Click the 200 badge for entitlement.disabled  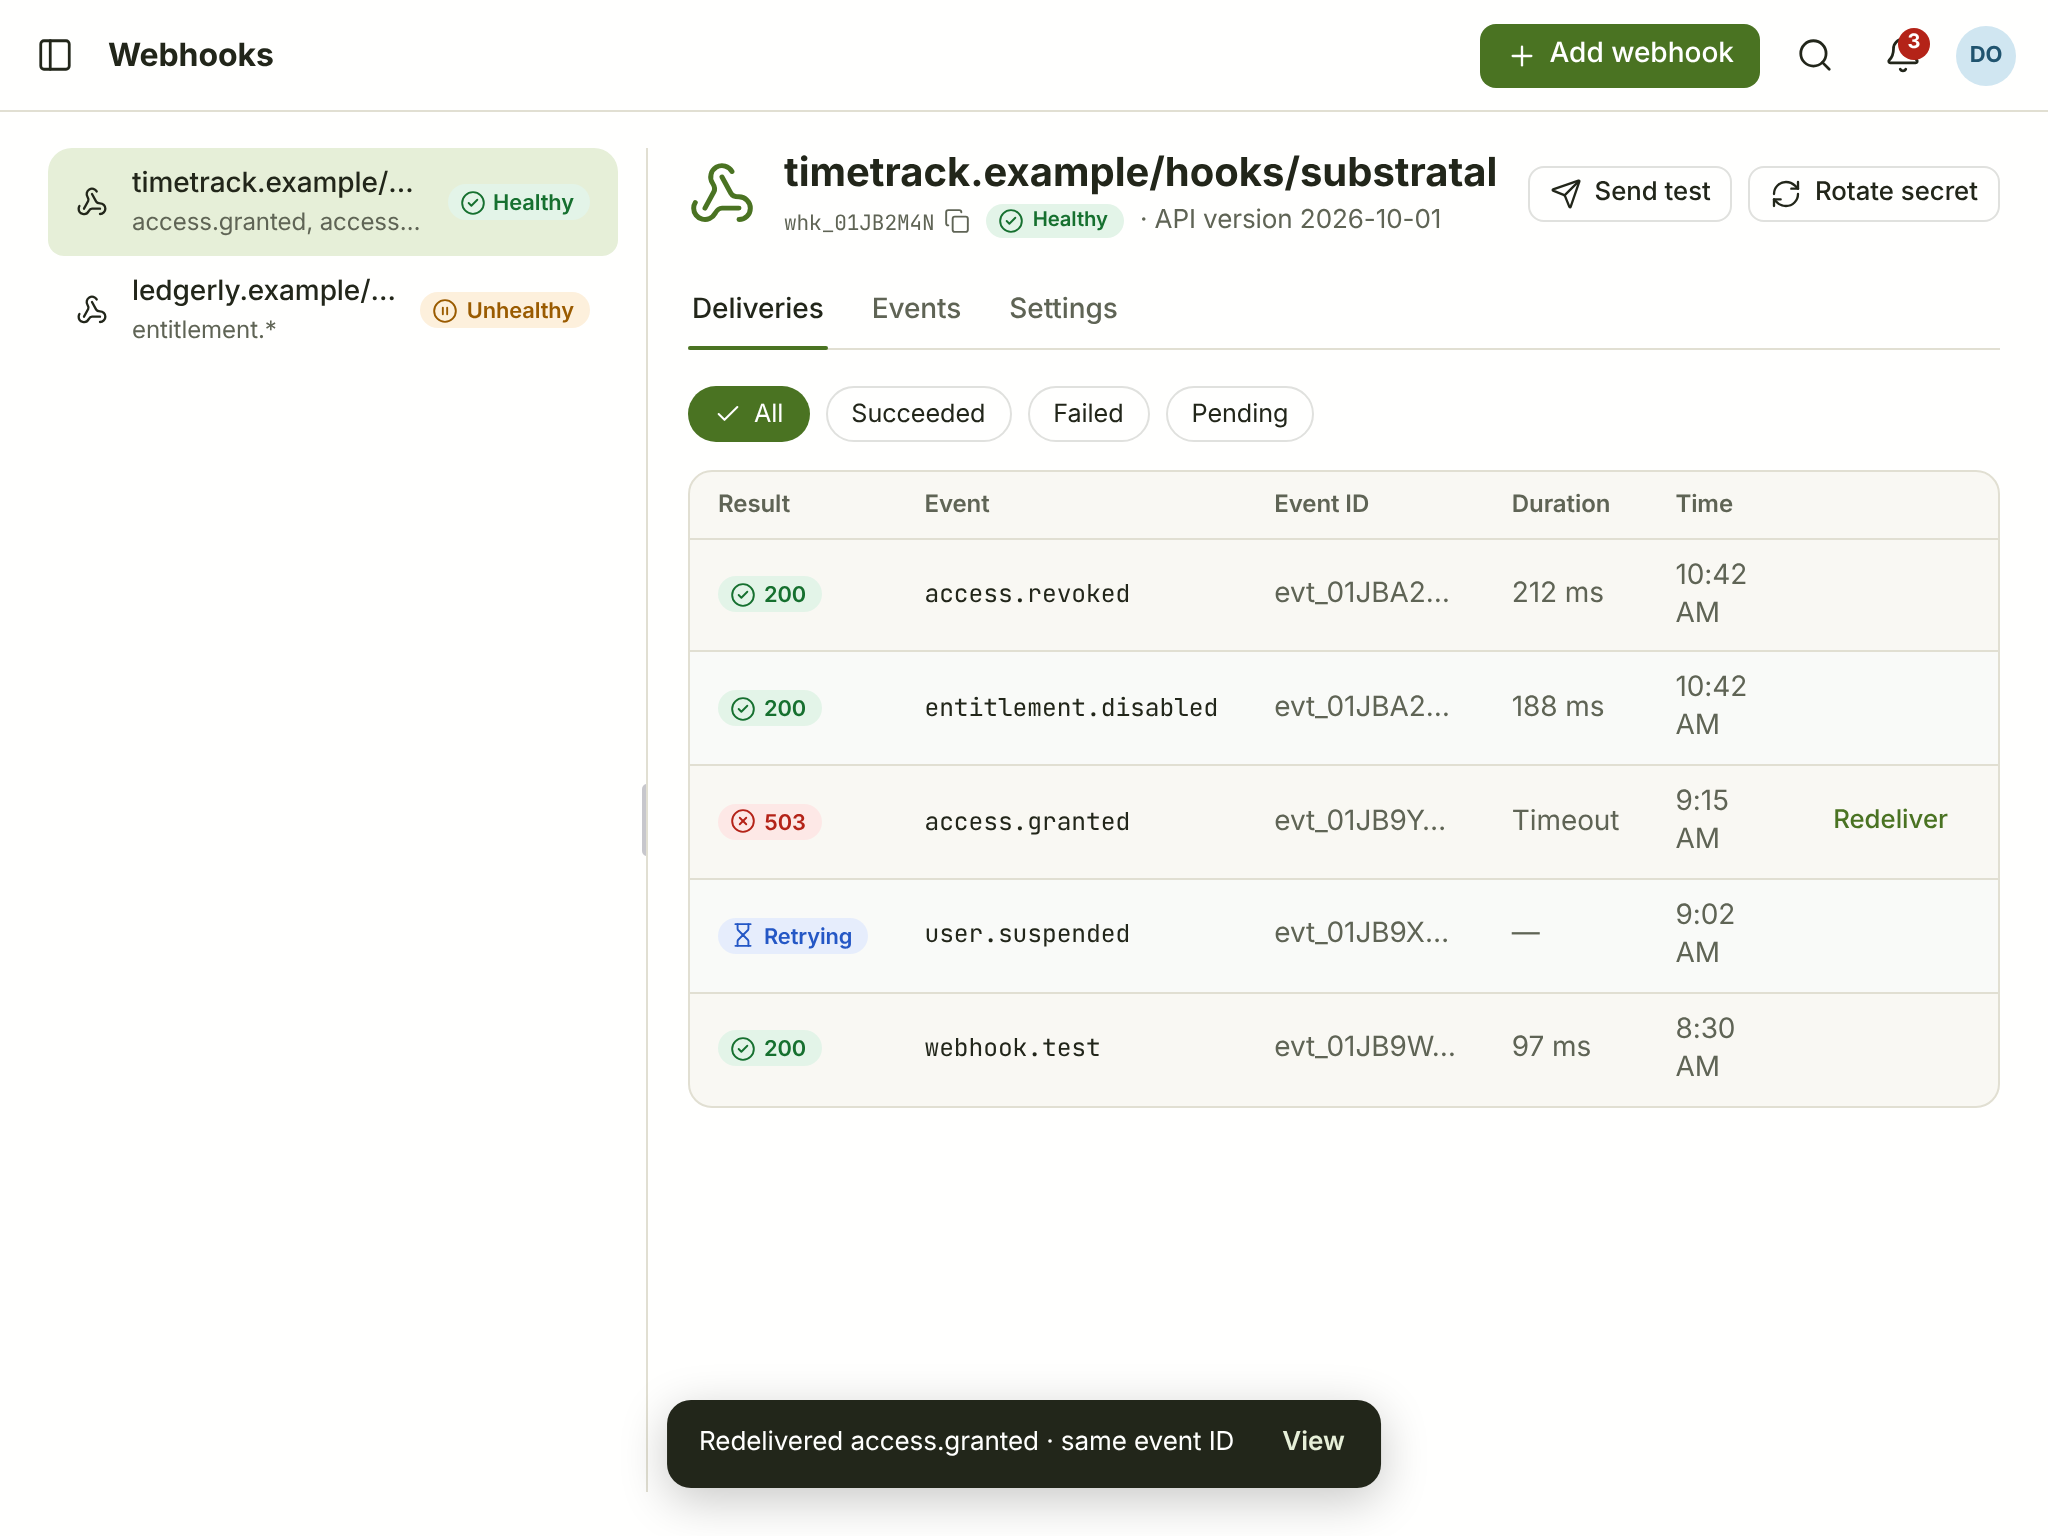click(x=769, y=708)
